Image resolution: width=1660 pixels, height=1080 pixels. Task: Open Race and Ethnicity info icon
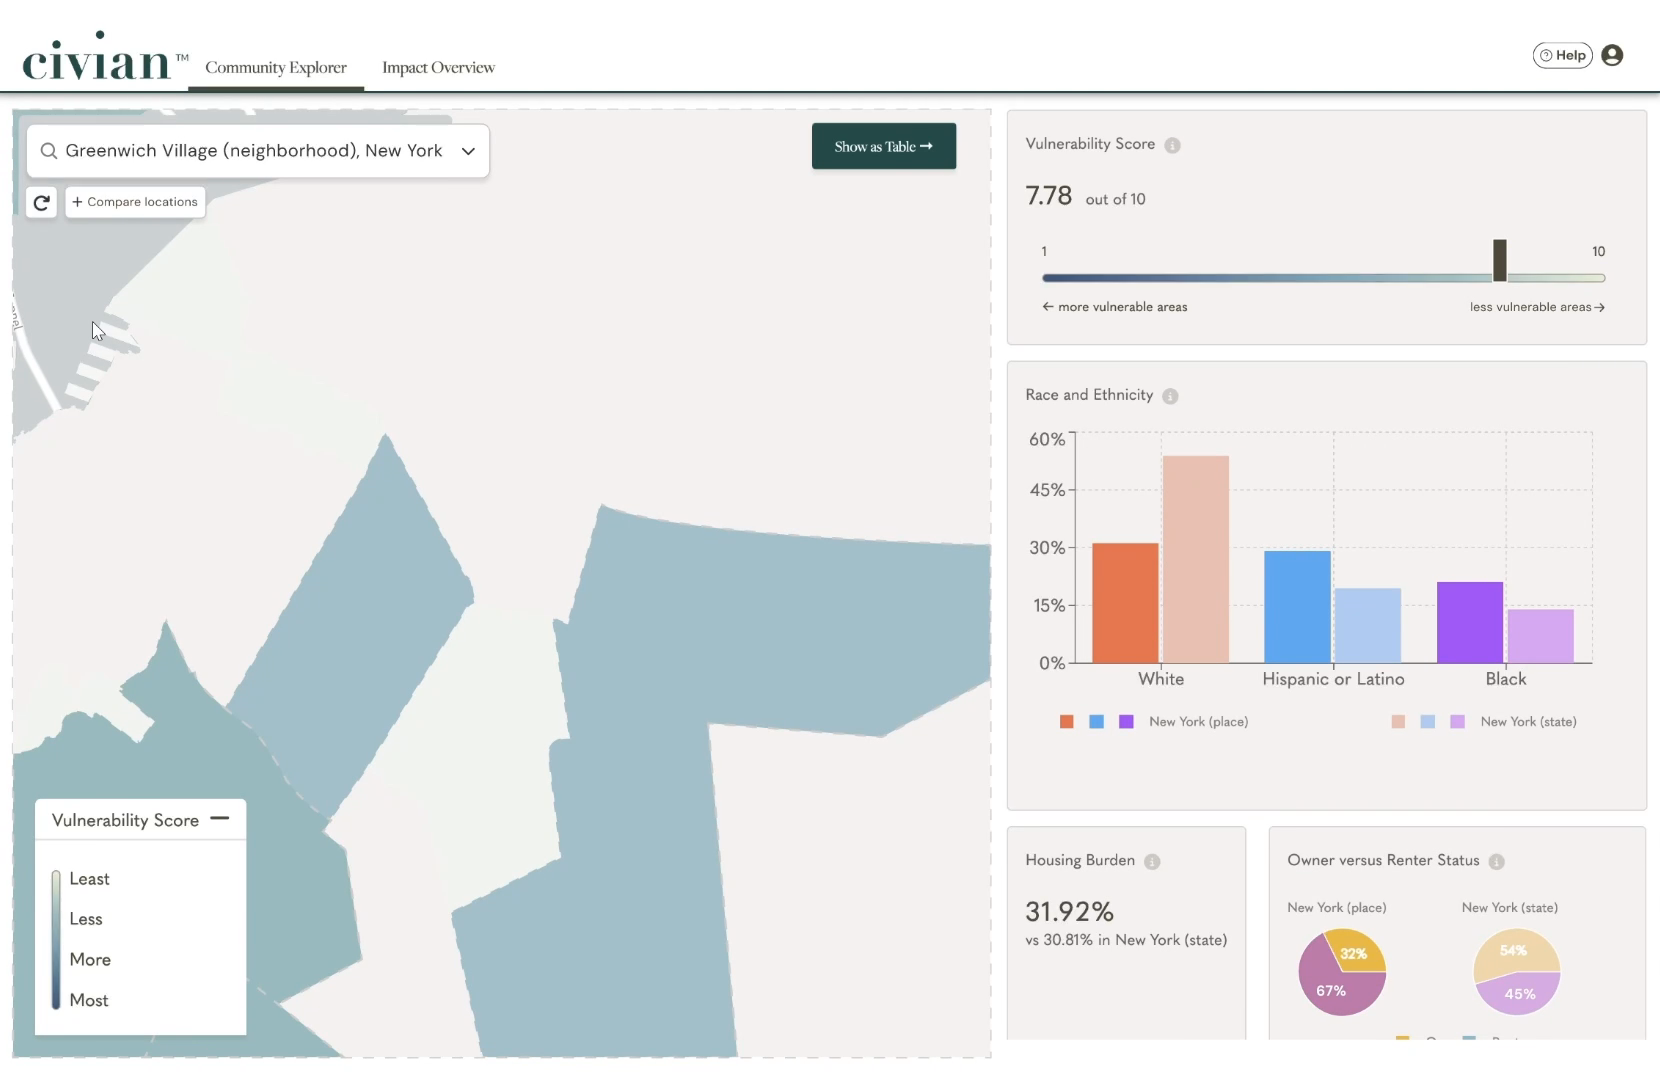1170,396
